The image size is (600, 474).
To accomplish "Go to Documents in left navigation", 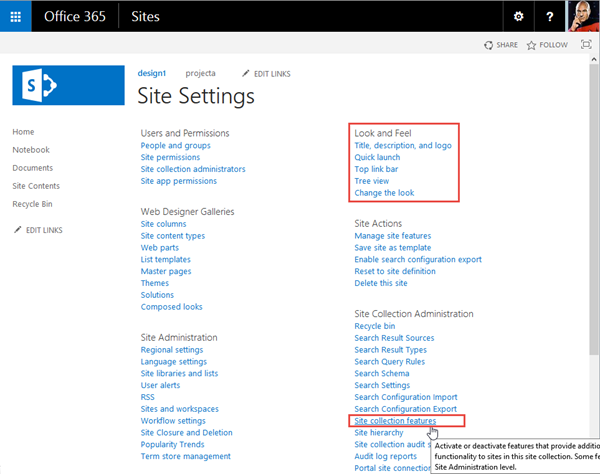I will 32,168.
